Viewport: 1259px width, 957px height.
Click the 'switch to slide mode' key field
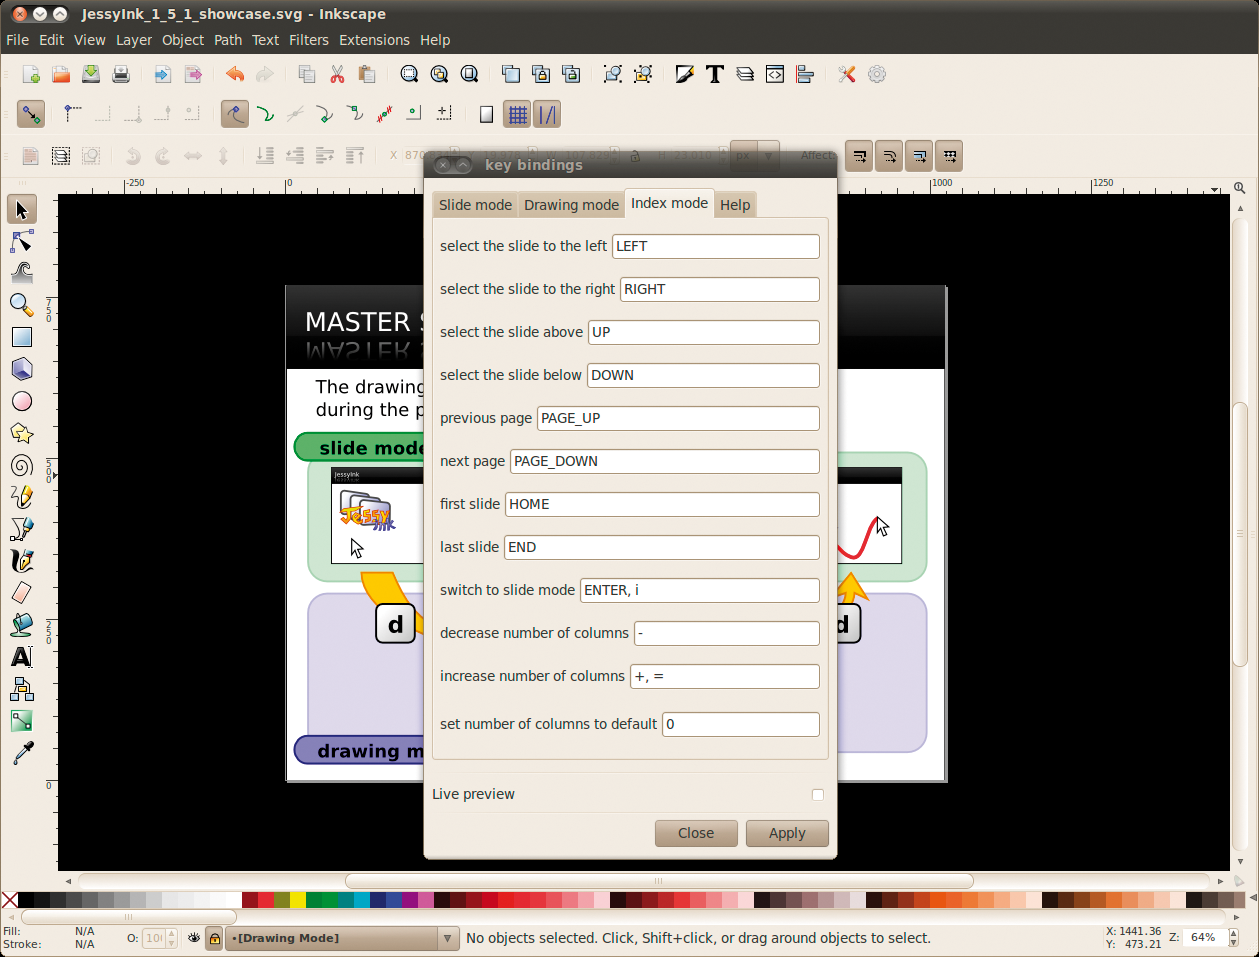700,590
